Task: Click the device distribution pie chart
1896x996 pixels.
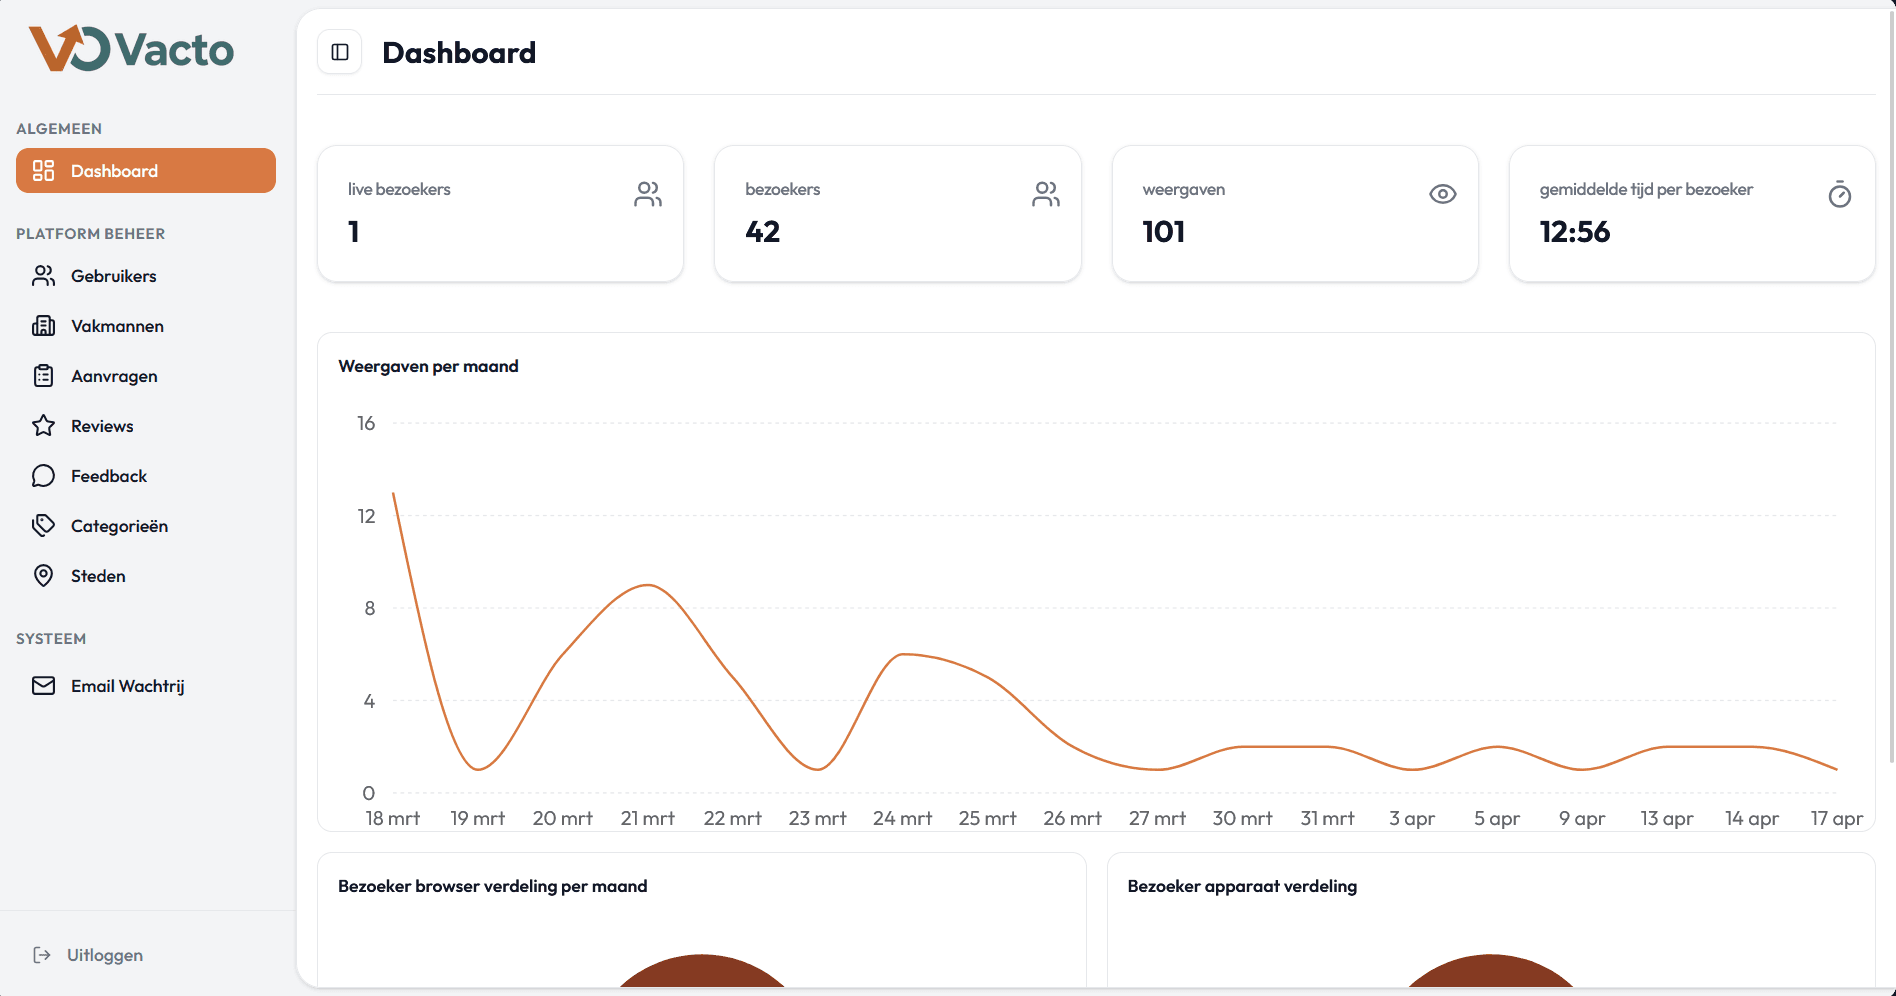Action: click(1491, 971)
